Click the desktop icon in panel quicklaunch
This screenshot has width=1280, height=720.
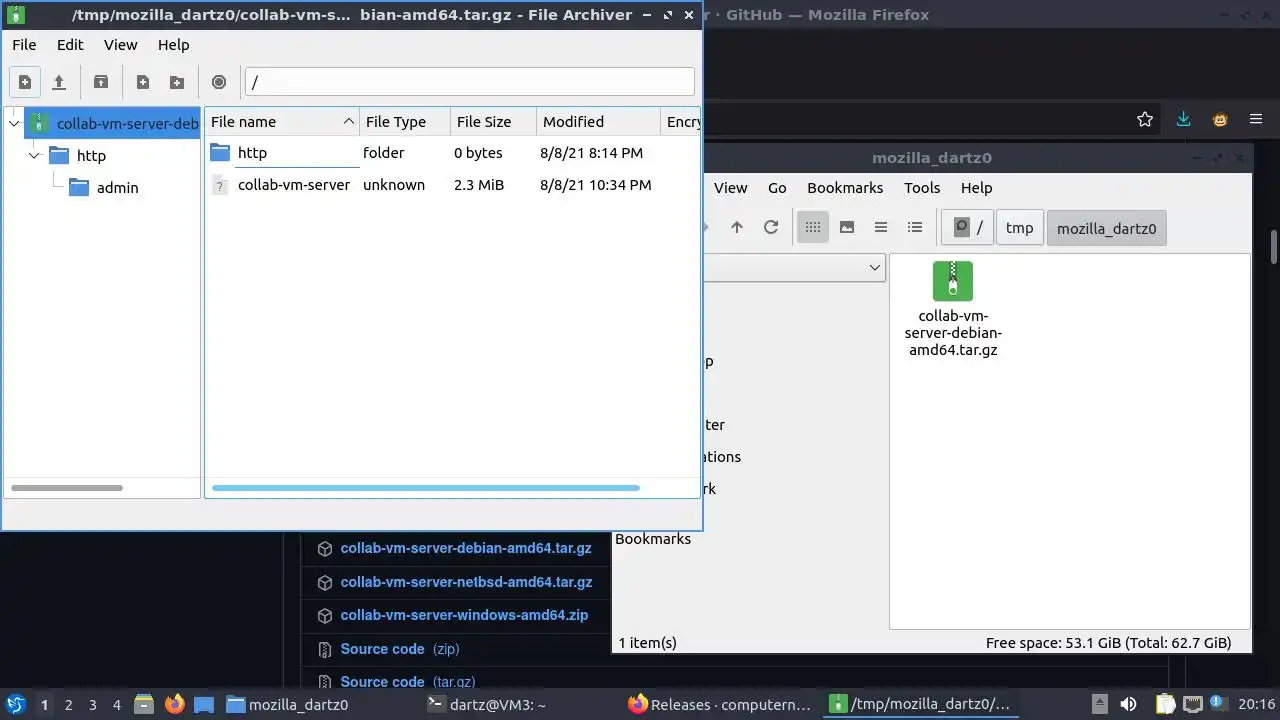[204, 704]
